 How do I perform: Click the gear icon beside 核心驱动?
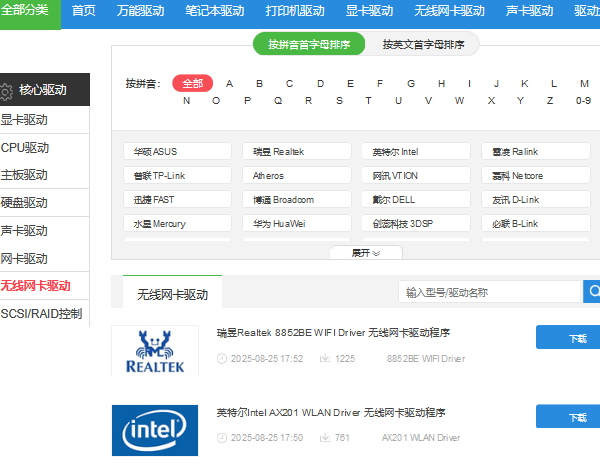tap(7, 91)
